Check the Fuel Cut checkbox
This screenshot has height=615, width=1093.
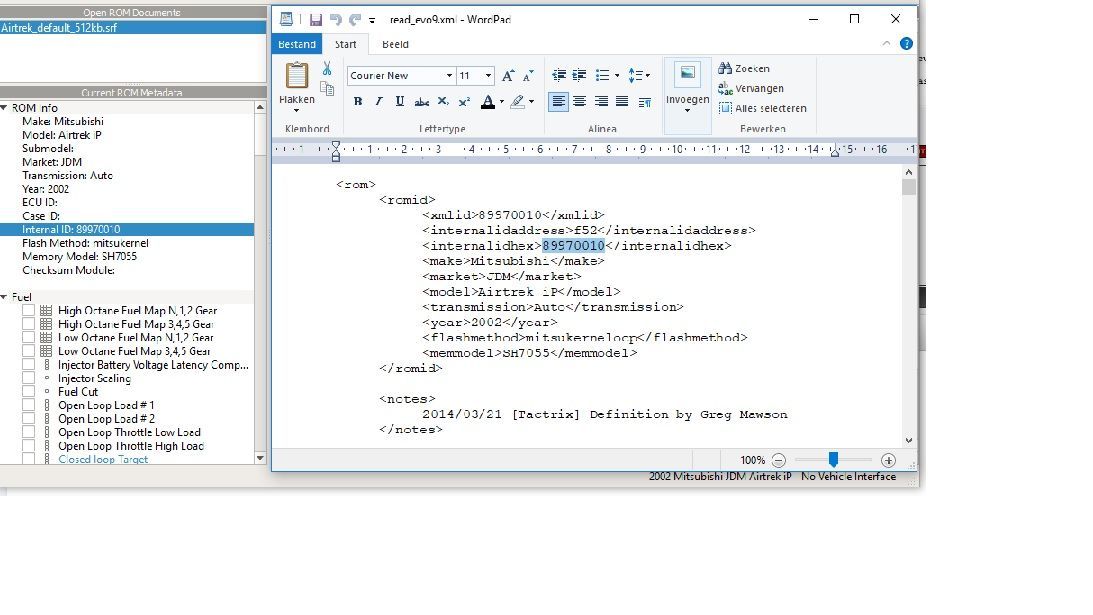(x=29, y=392)
